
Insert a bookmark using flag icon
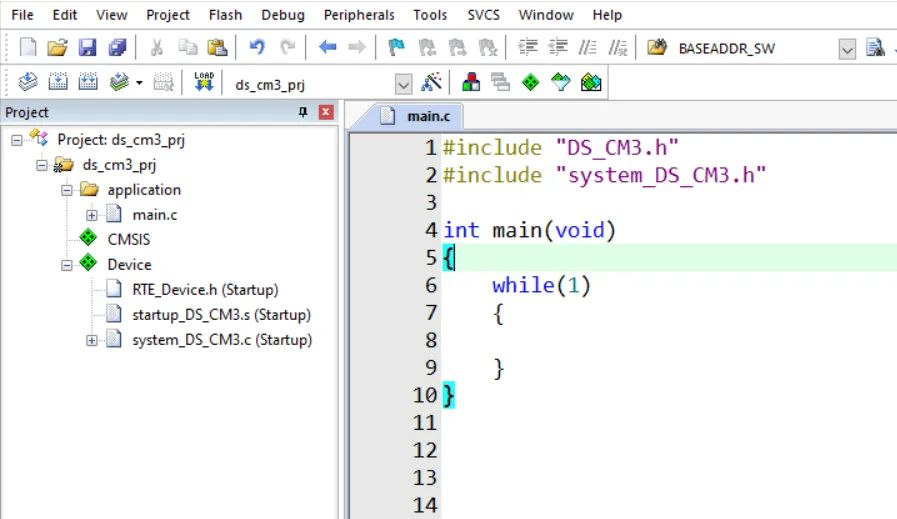click(396, 47)
